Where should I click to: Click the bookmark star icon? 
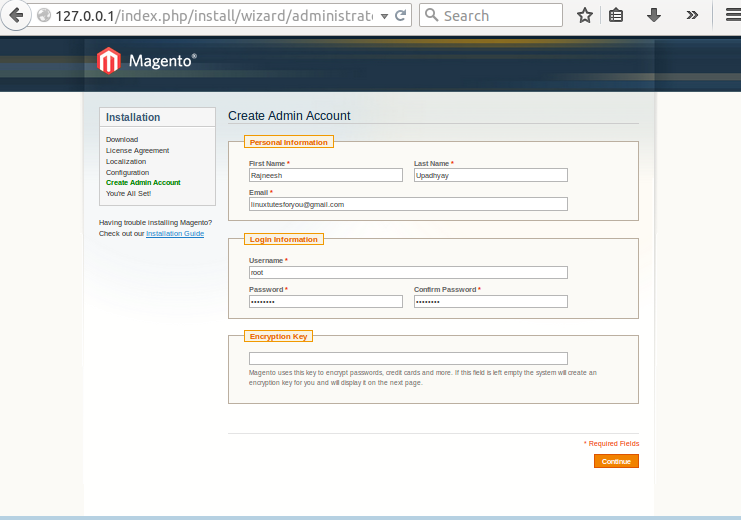(x=585, y=16)
